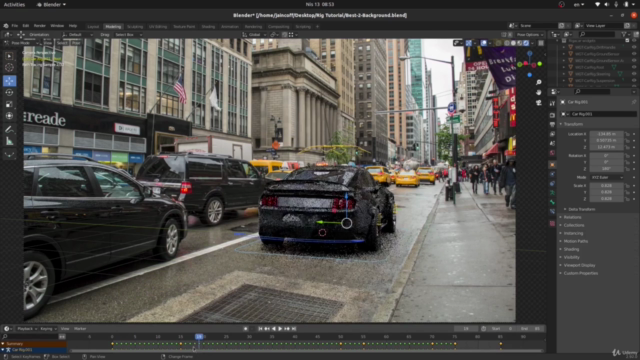
Task: Click the viewport zoom magnifier icon
Action: coord(538,82)
